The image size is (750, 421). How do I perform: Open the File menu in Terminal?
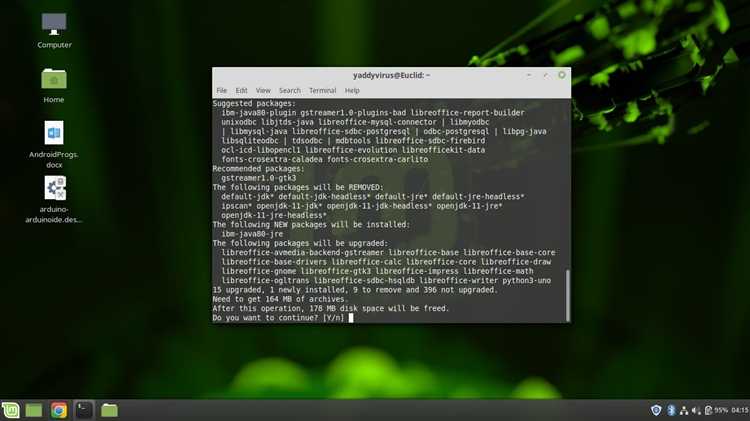point(221,90)
